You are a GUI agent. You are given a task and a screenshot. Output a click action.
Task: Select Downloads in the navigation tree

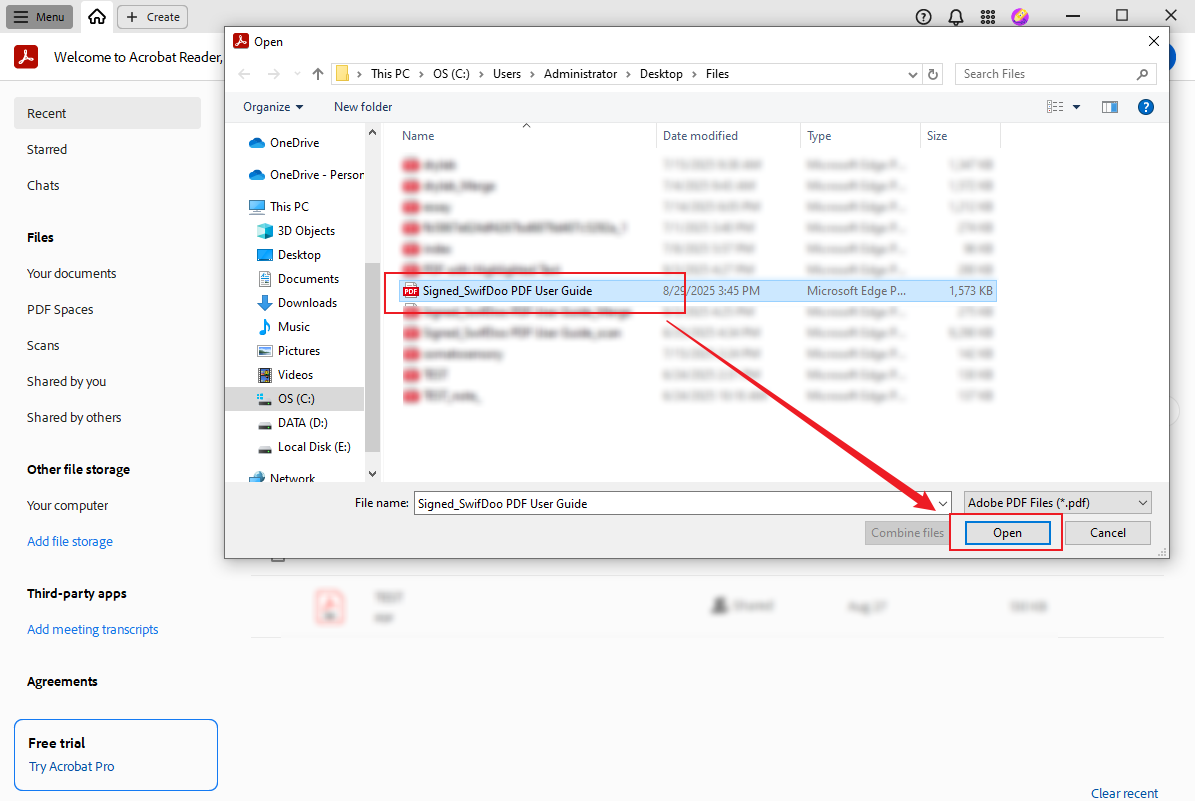(x=307, y=303)
